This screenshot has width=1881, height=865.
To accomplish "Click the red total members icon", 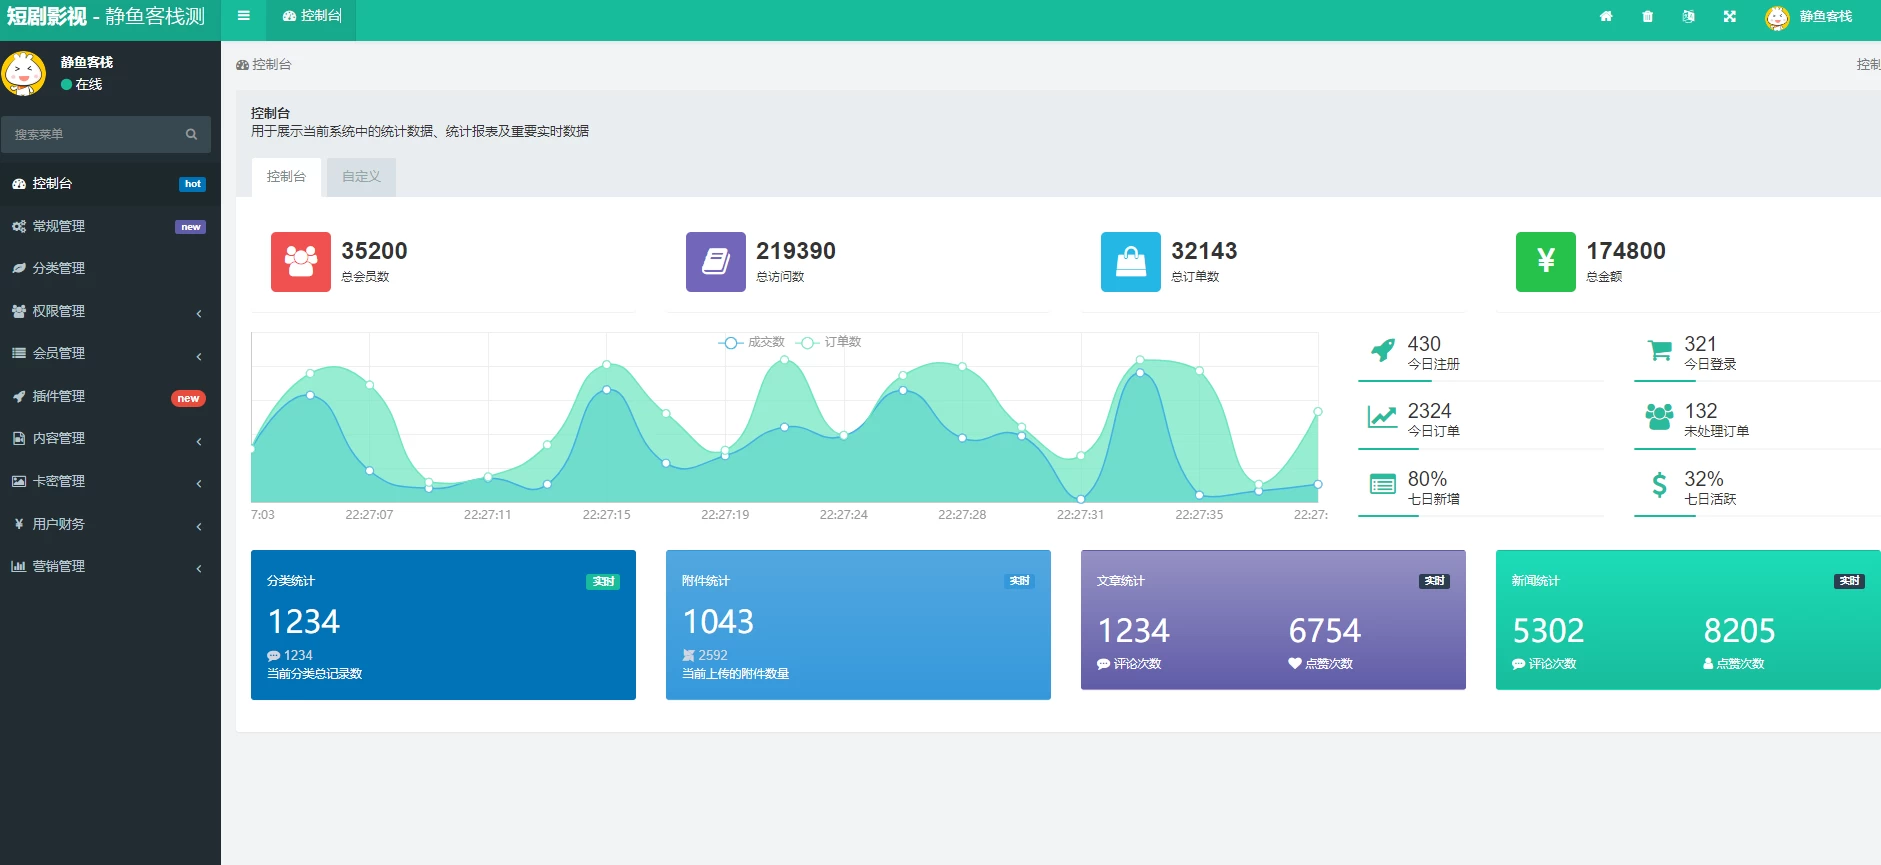I will [300, 262].
